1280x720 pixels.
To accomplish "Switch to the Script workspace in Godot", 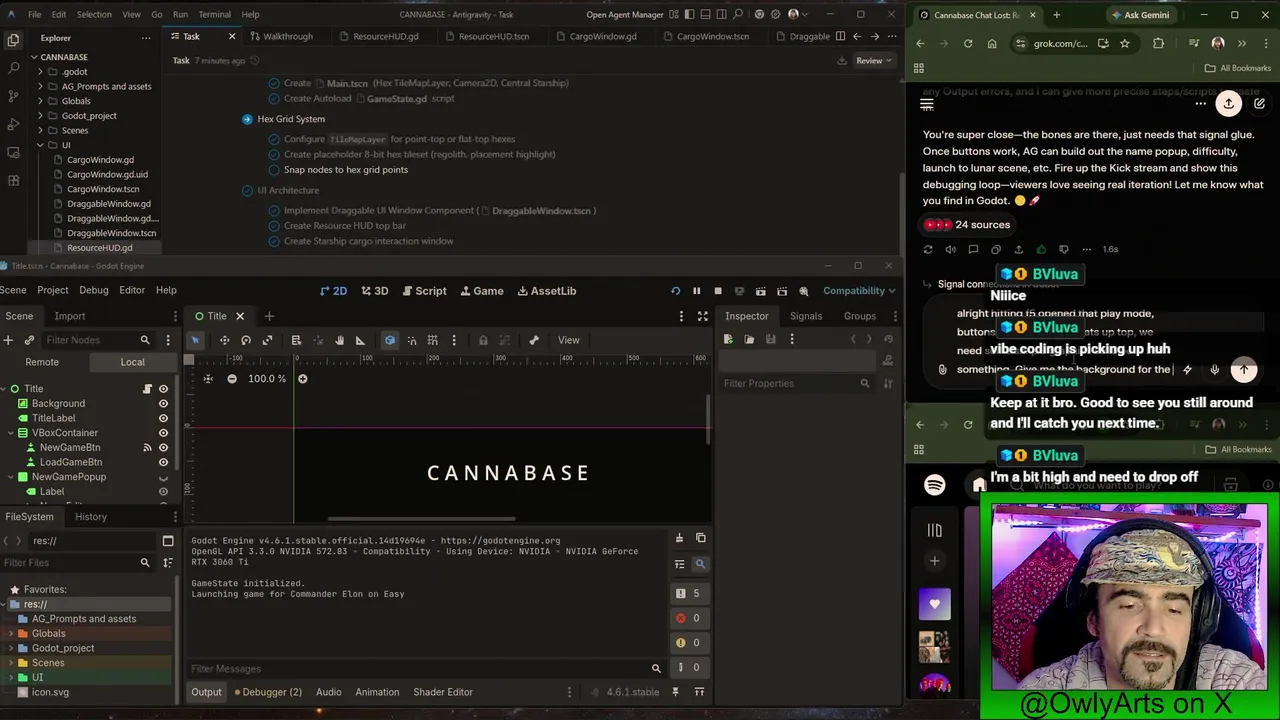I will point(424,291).
